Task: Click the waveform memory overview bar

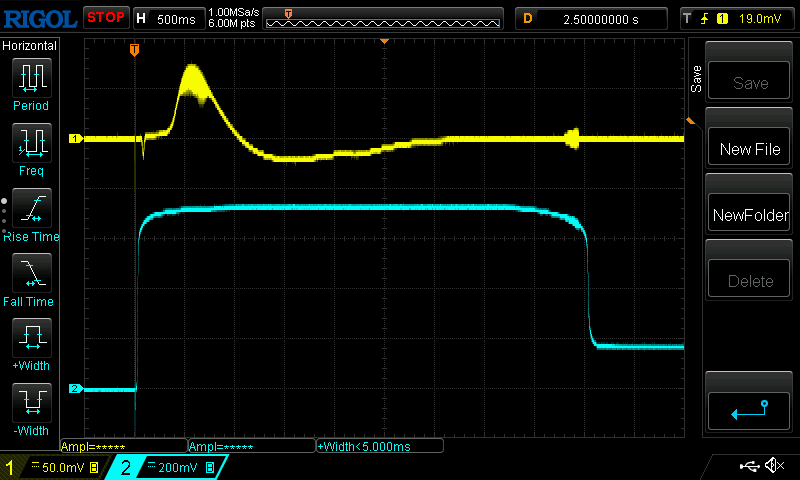Action: pyautogui.click(x=383, y=19)
